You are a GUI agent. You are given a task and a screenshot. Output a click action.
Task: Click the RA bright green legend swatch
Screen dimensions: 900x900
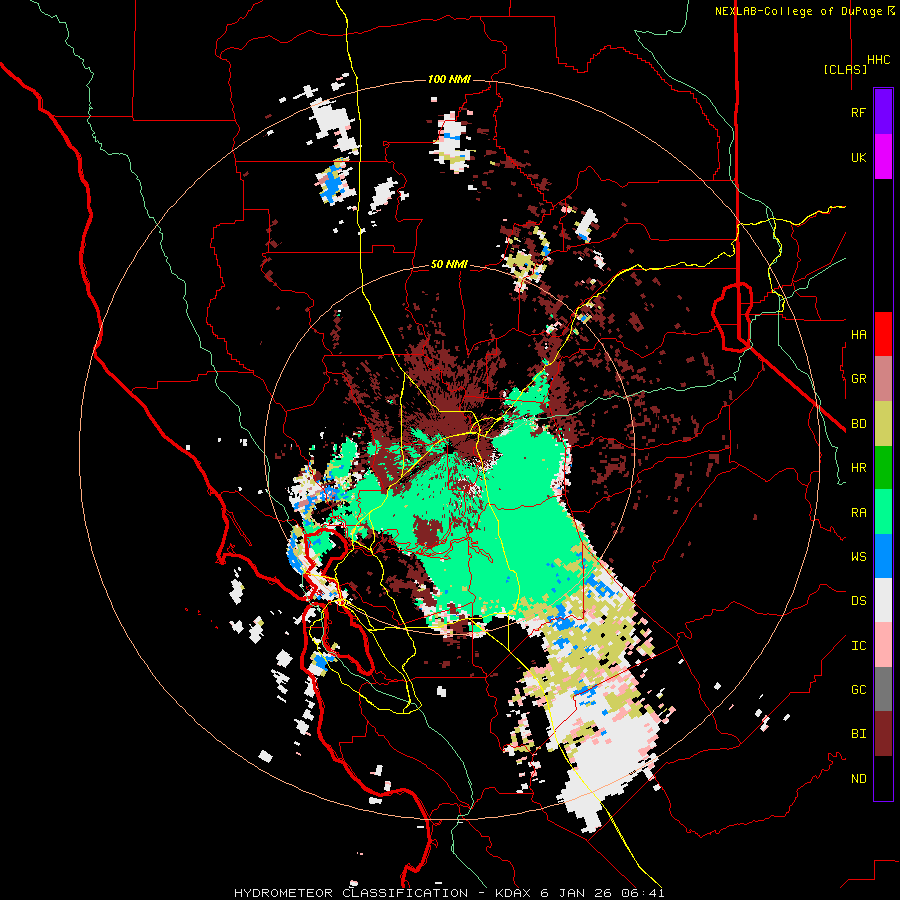coord(883,512)
